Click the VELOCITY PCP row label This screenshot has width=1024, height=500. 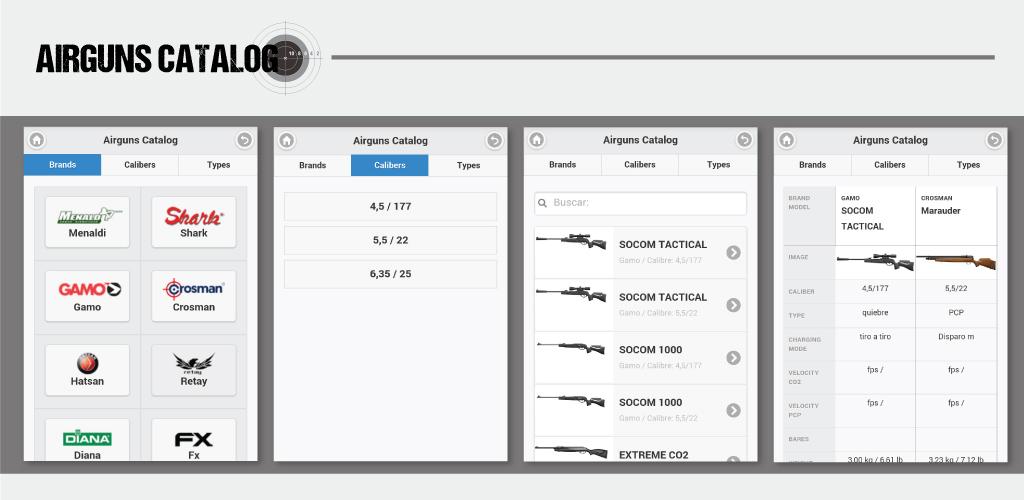pyautogui.click(x=803, y=410)
